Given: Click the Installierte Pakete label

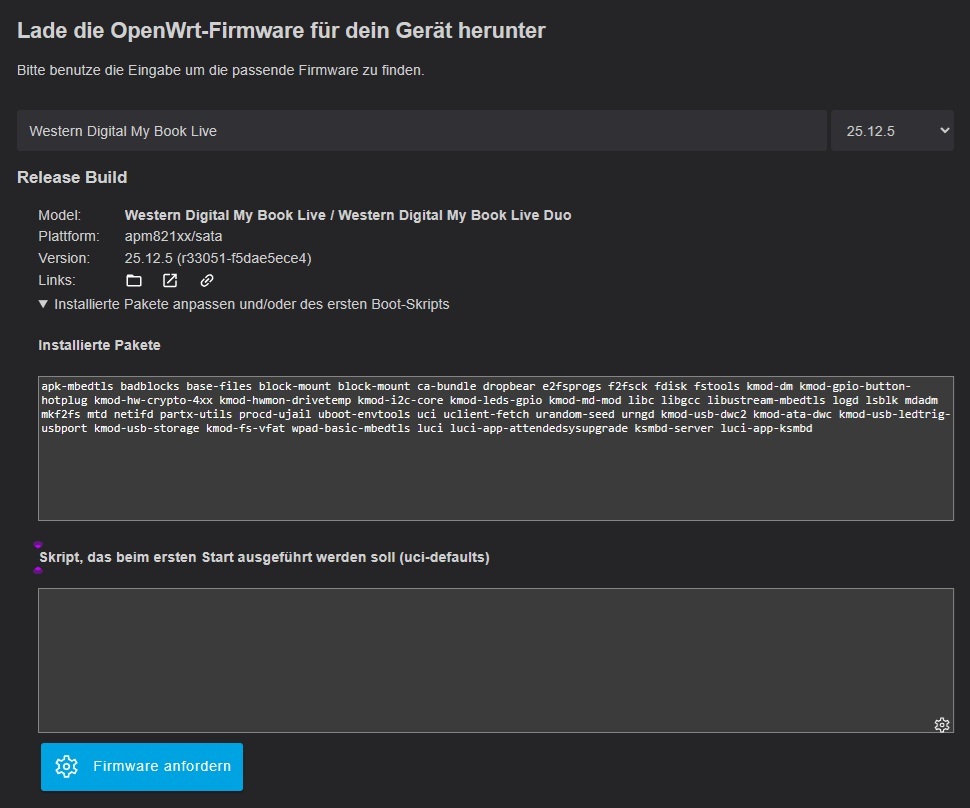Looking at the screenshot, I should coord(99,345).
